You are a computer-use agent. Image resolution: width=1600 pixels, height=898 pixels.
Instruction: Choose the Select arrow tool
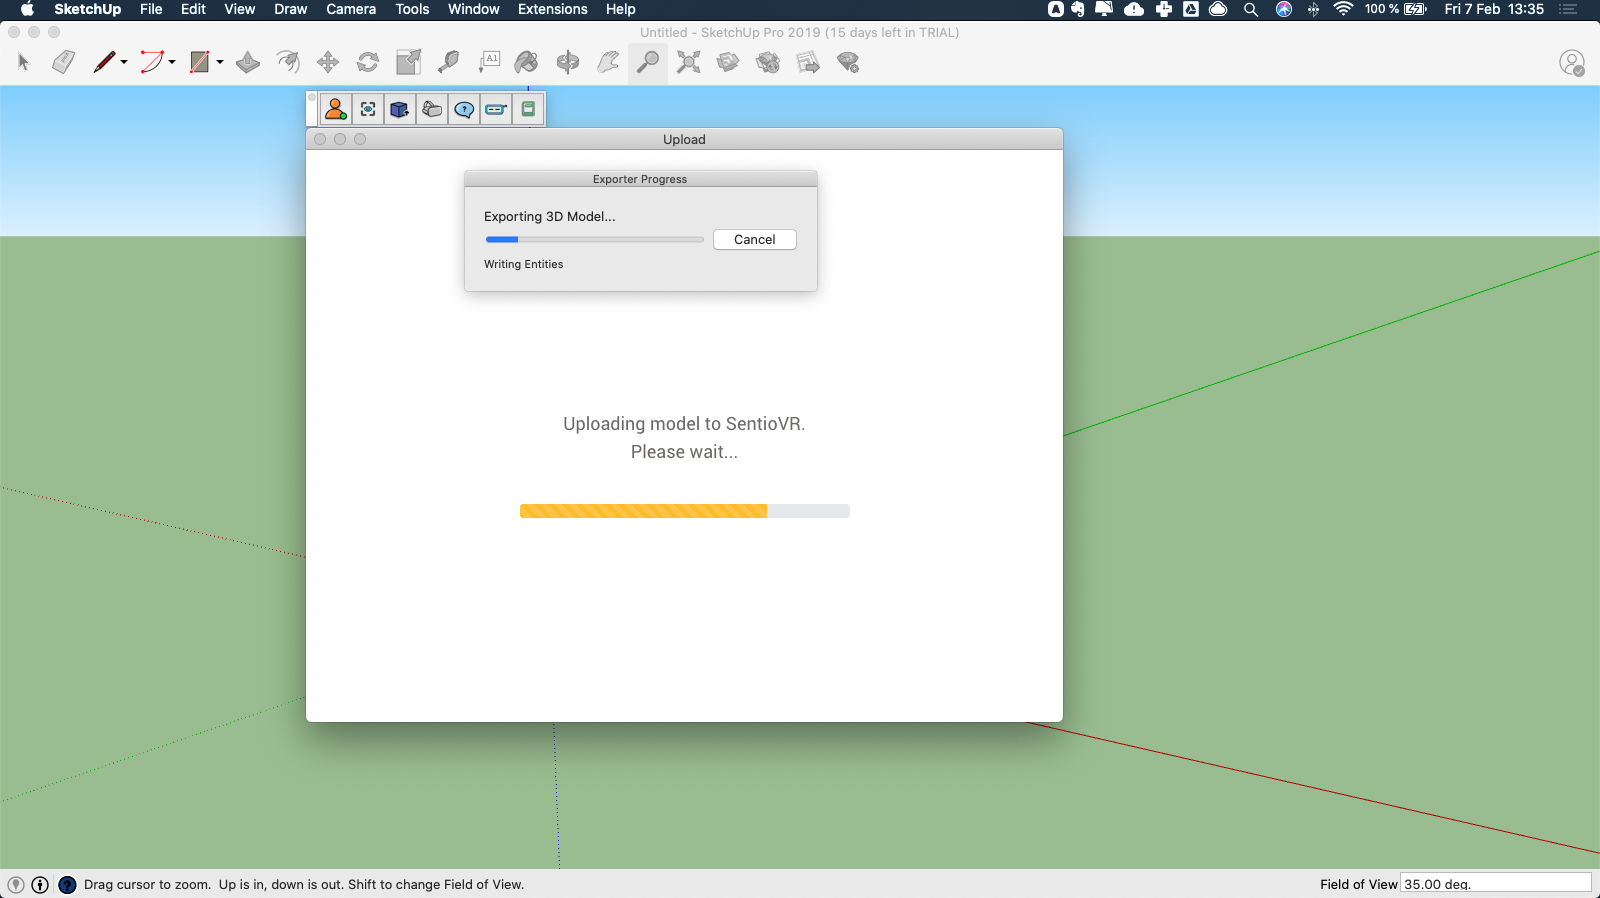point(24,62)
